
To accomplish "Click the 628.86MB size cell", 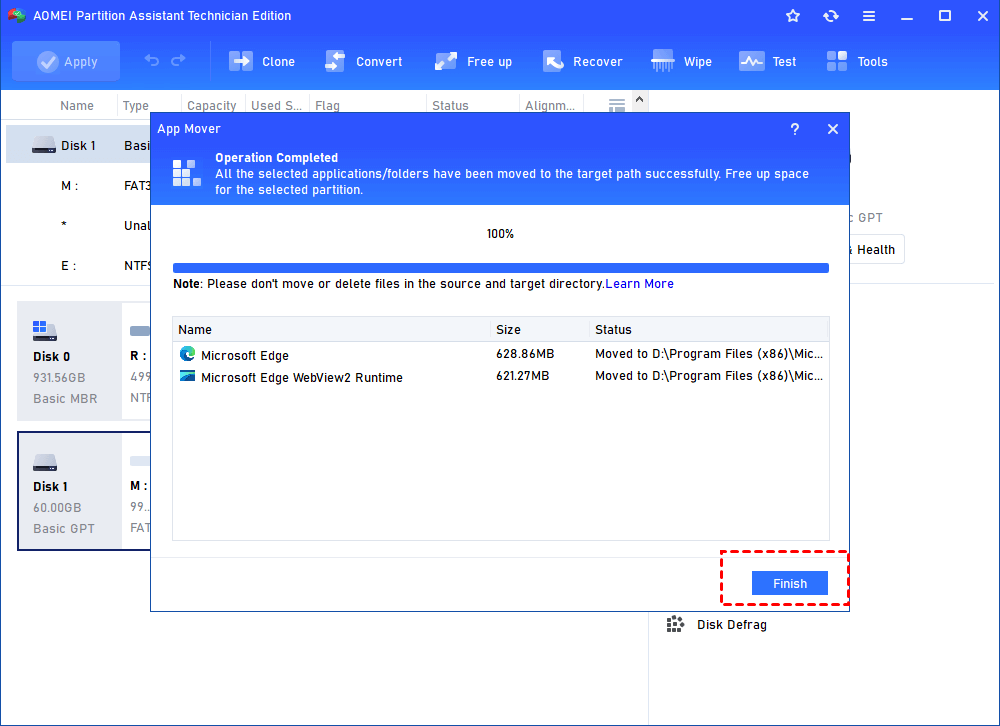I will pyautogui.click(x=525, y=354).
